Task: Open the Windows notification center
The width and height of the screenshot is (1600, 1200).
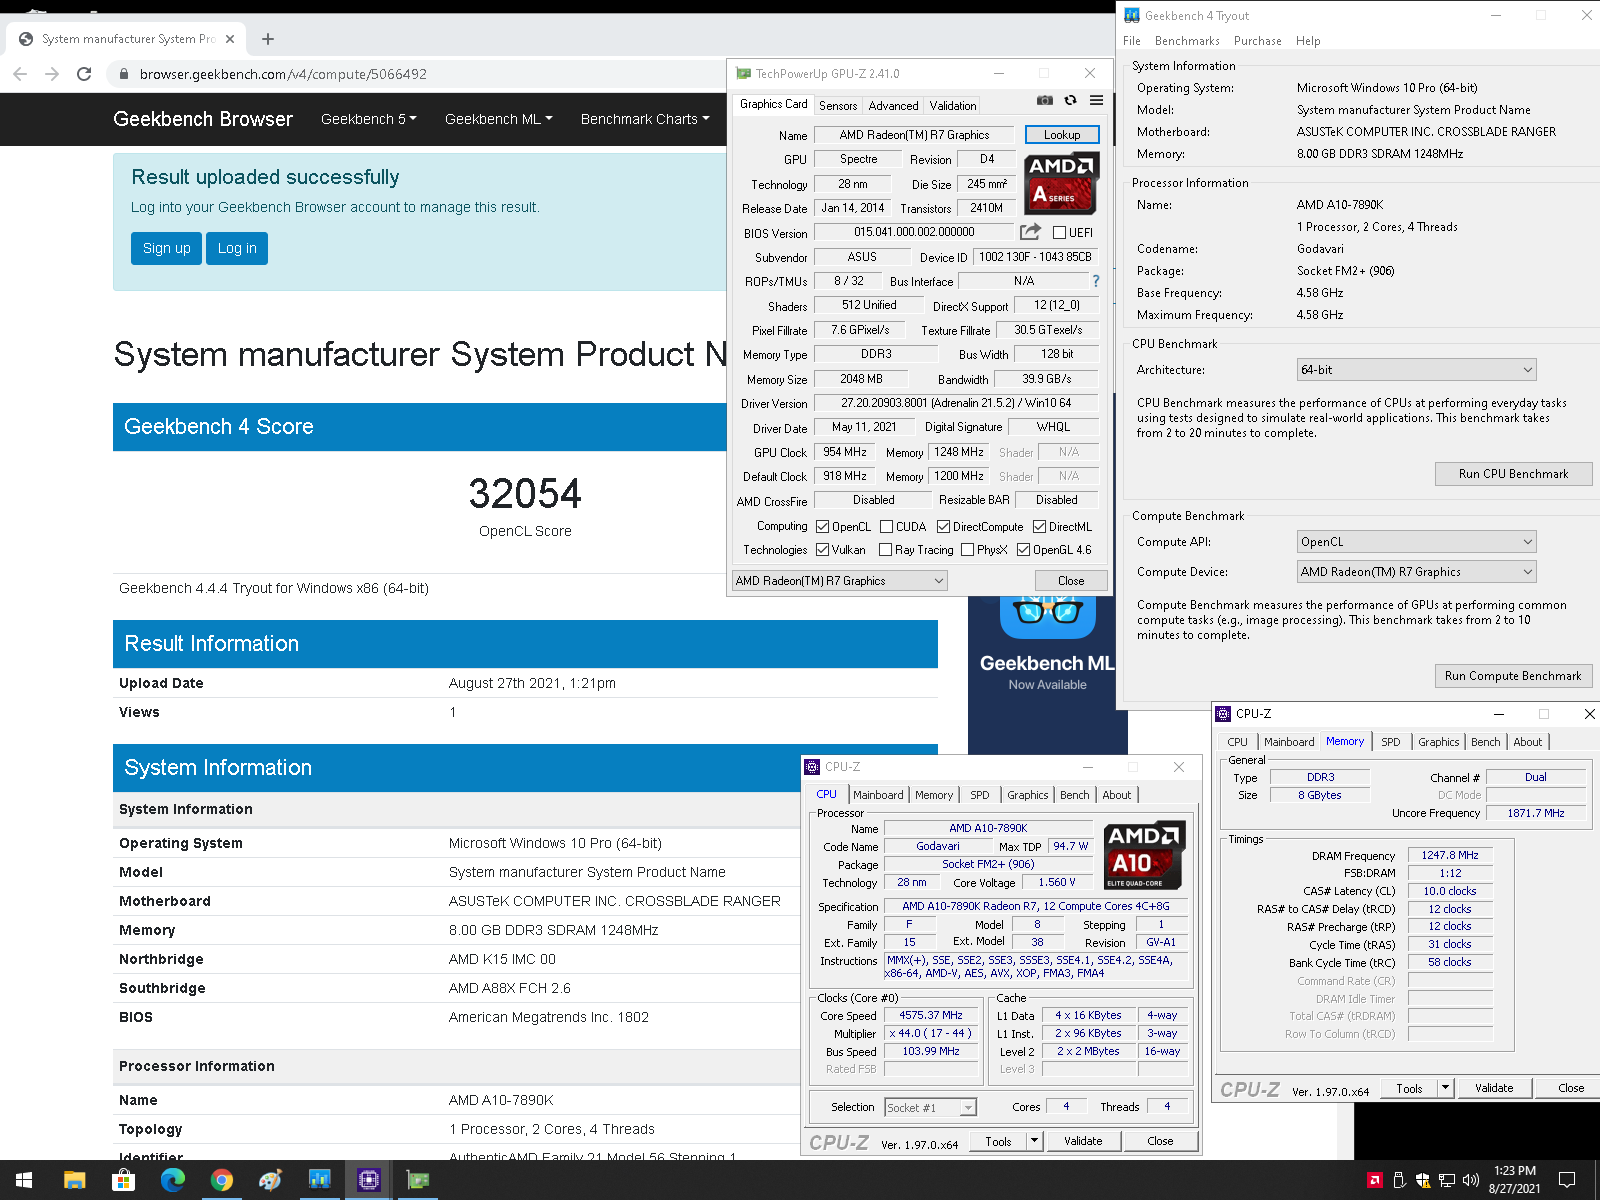Action: 1567,1180
